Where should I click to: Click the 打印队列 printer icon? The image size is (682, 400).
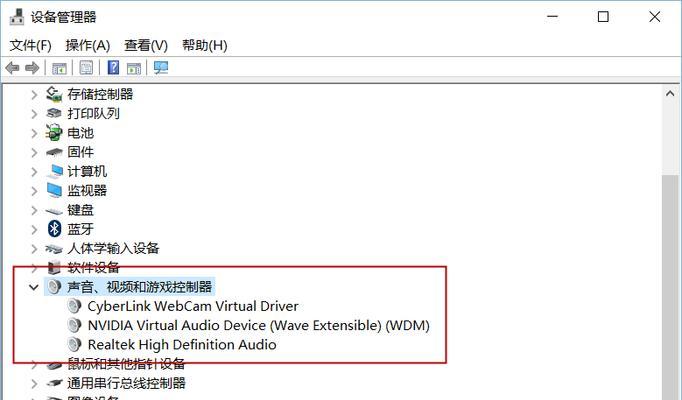click(x=54, y=113)
